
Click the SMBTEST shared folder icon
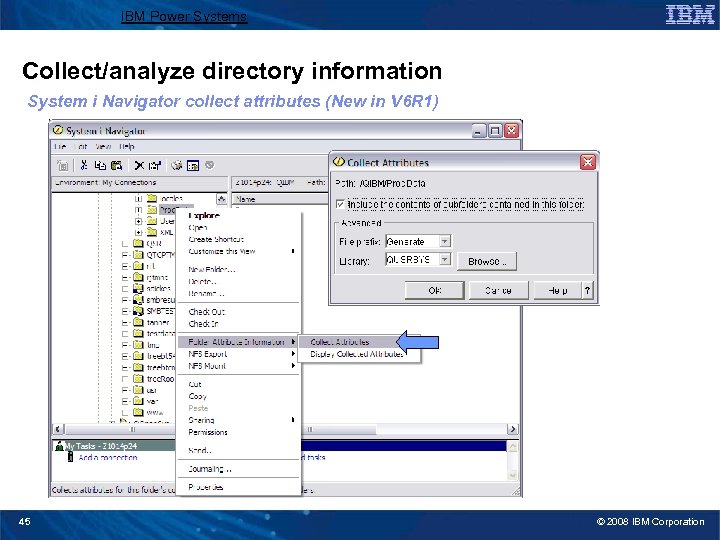coord(138,311)
